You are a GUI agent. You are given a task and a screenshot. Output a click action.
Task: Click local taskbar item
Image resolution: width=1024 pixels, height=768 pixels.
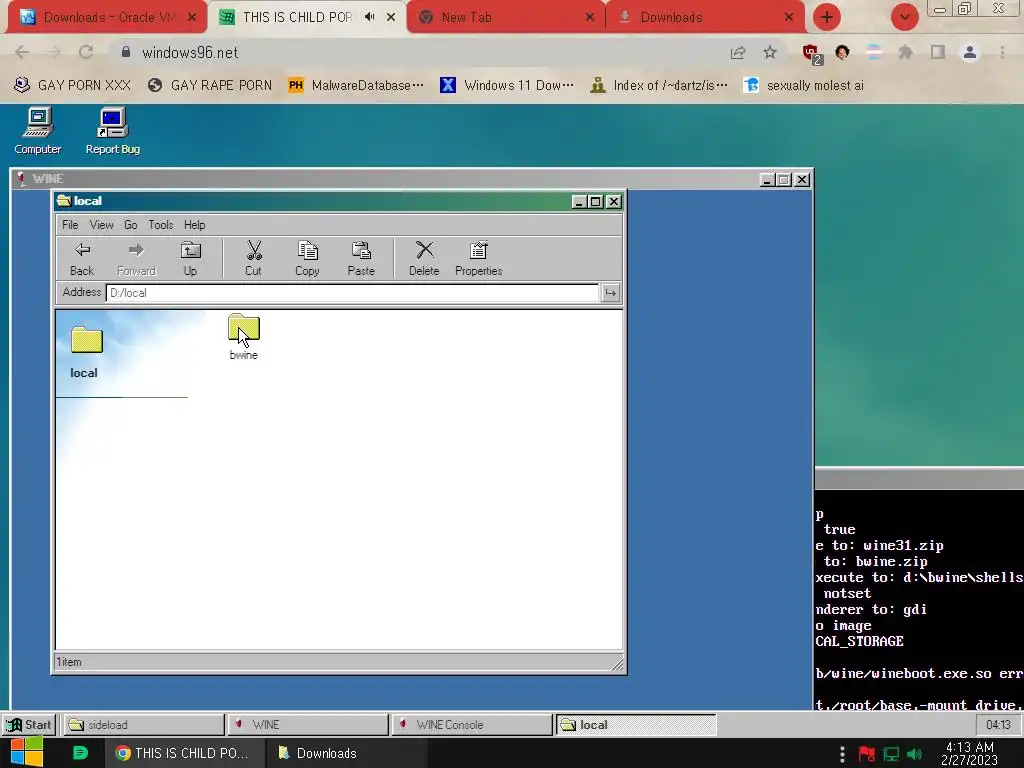[637, 725]
